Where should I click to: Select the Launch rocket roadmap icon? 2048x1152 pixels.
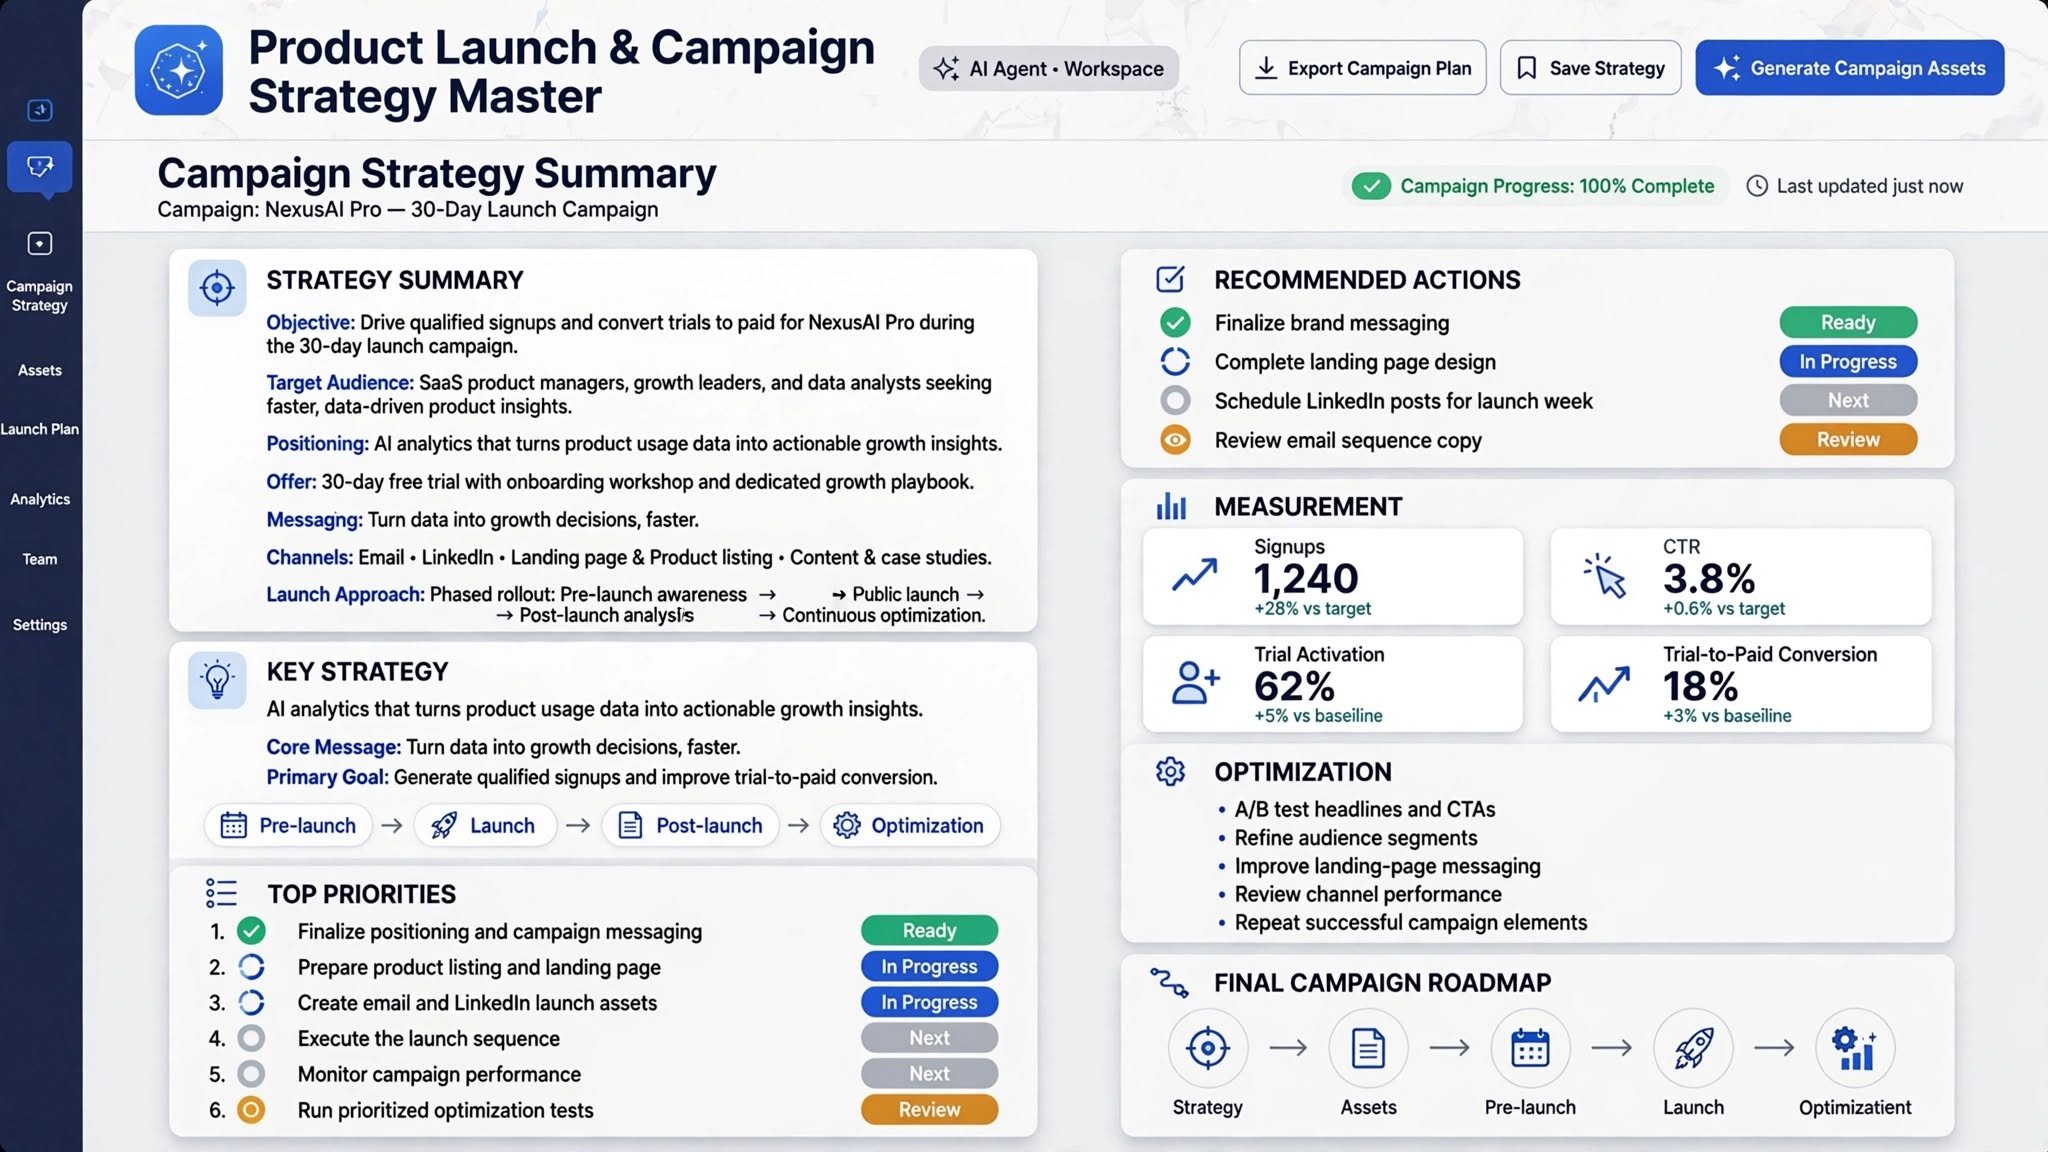coord(1693,1048)
